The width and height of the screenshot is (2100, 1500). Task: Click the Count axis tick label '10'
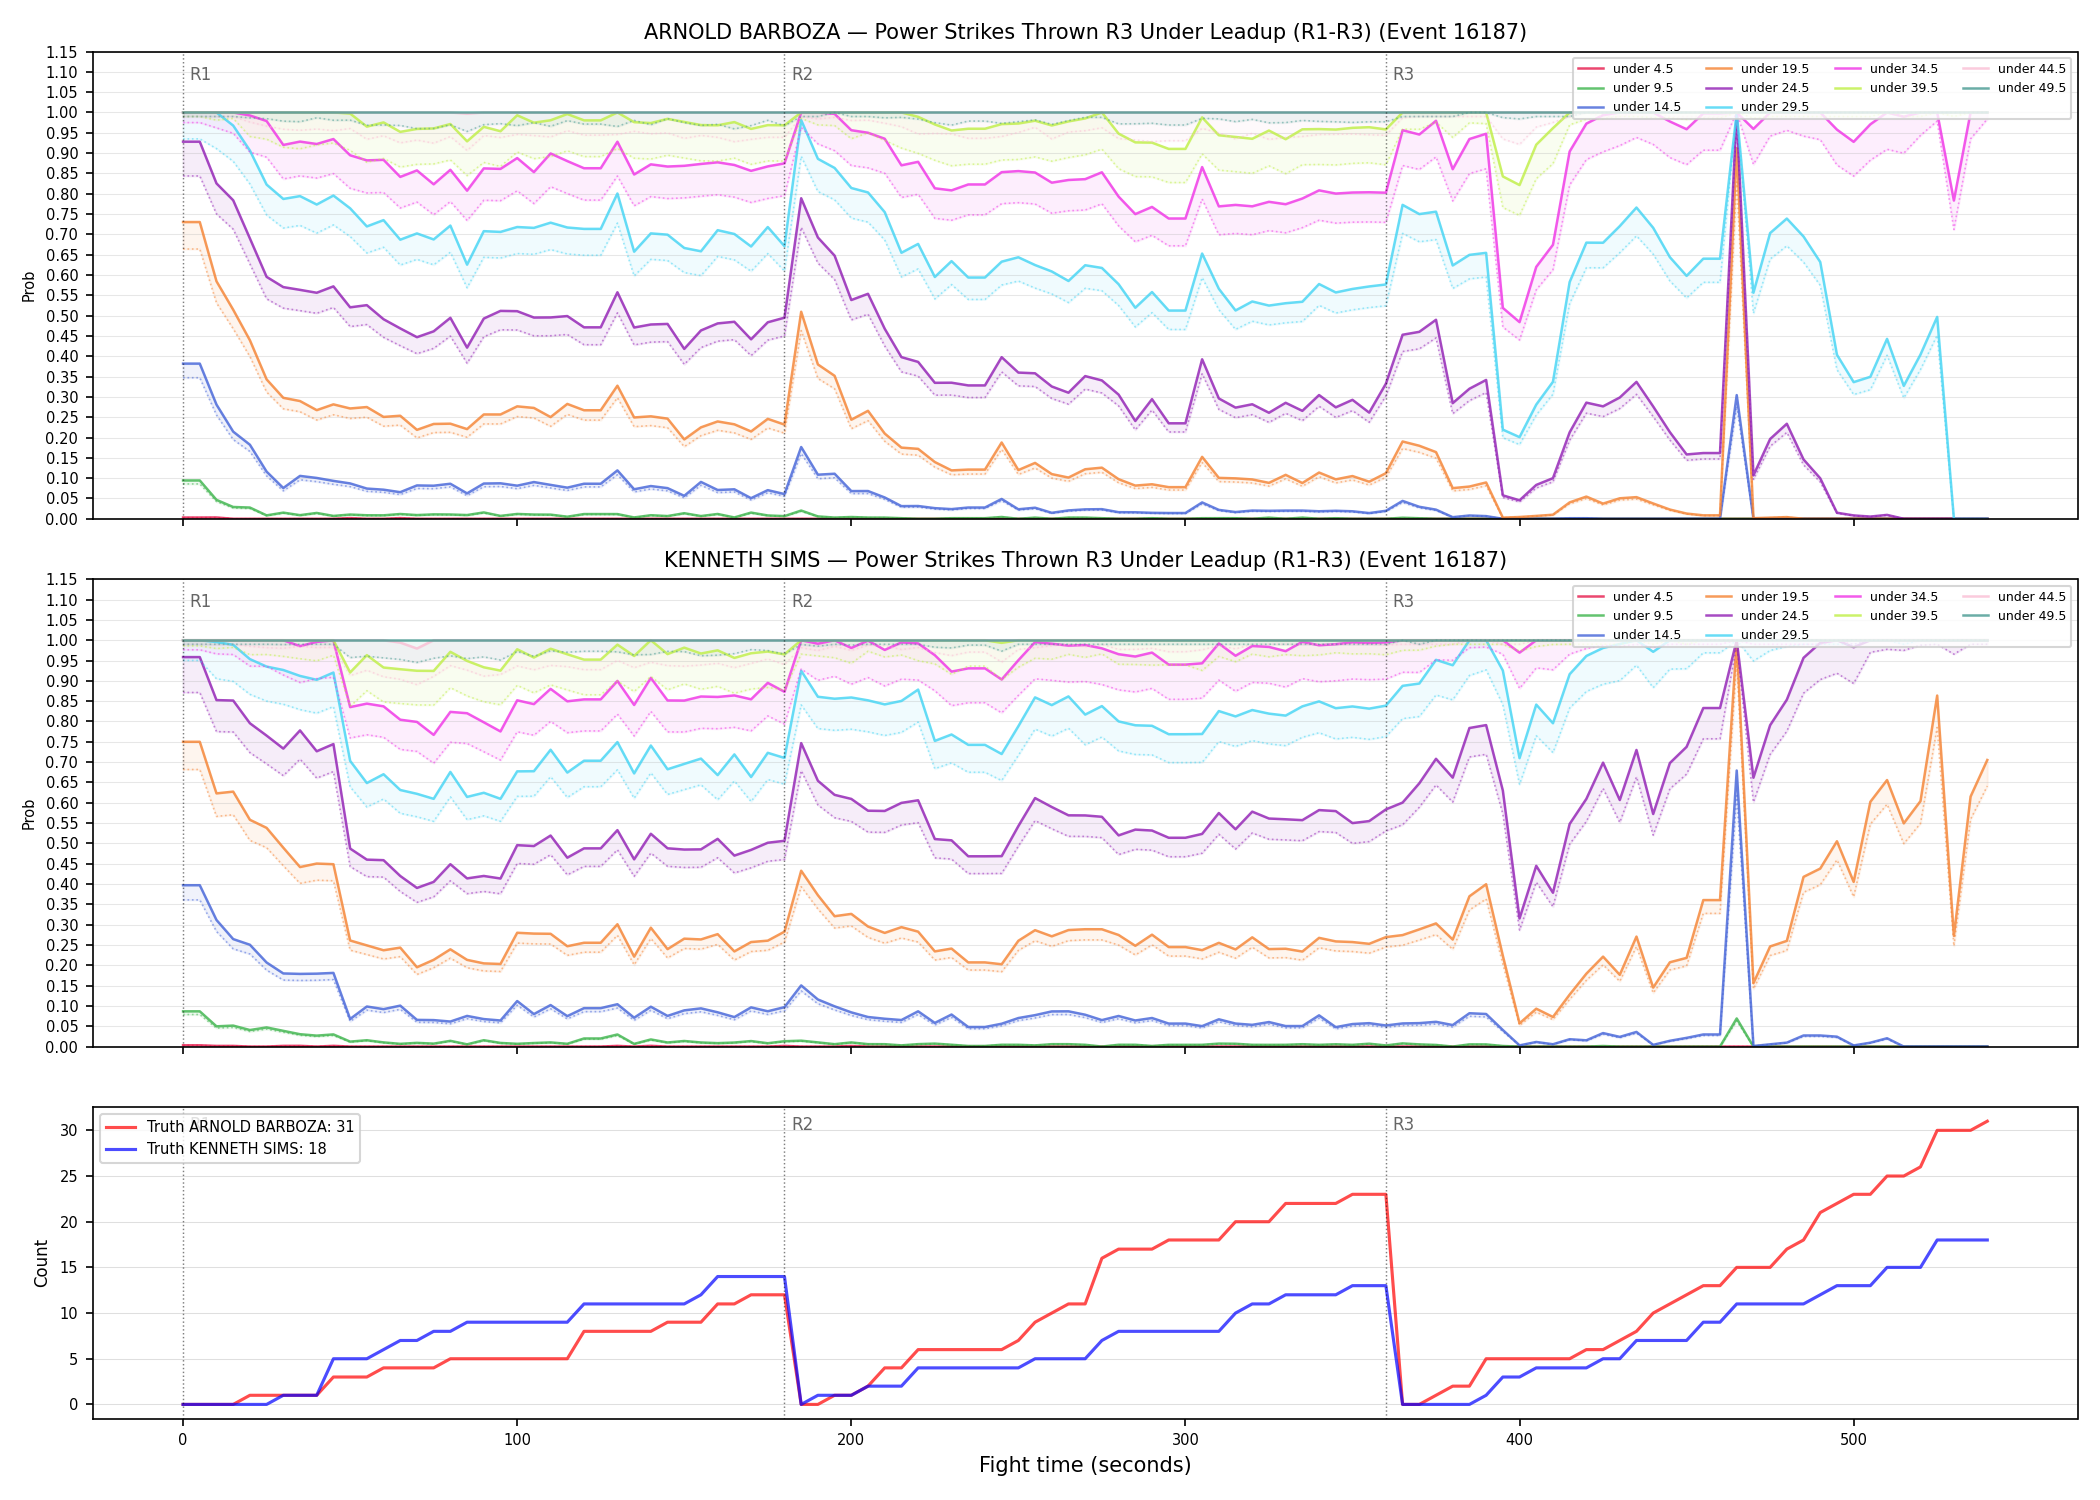[x=68, y=1314]
